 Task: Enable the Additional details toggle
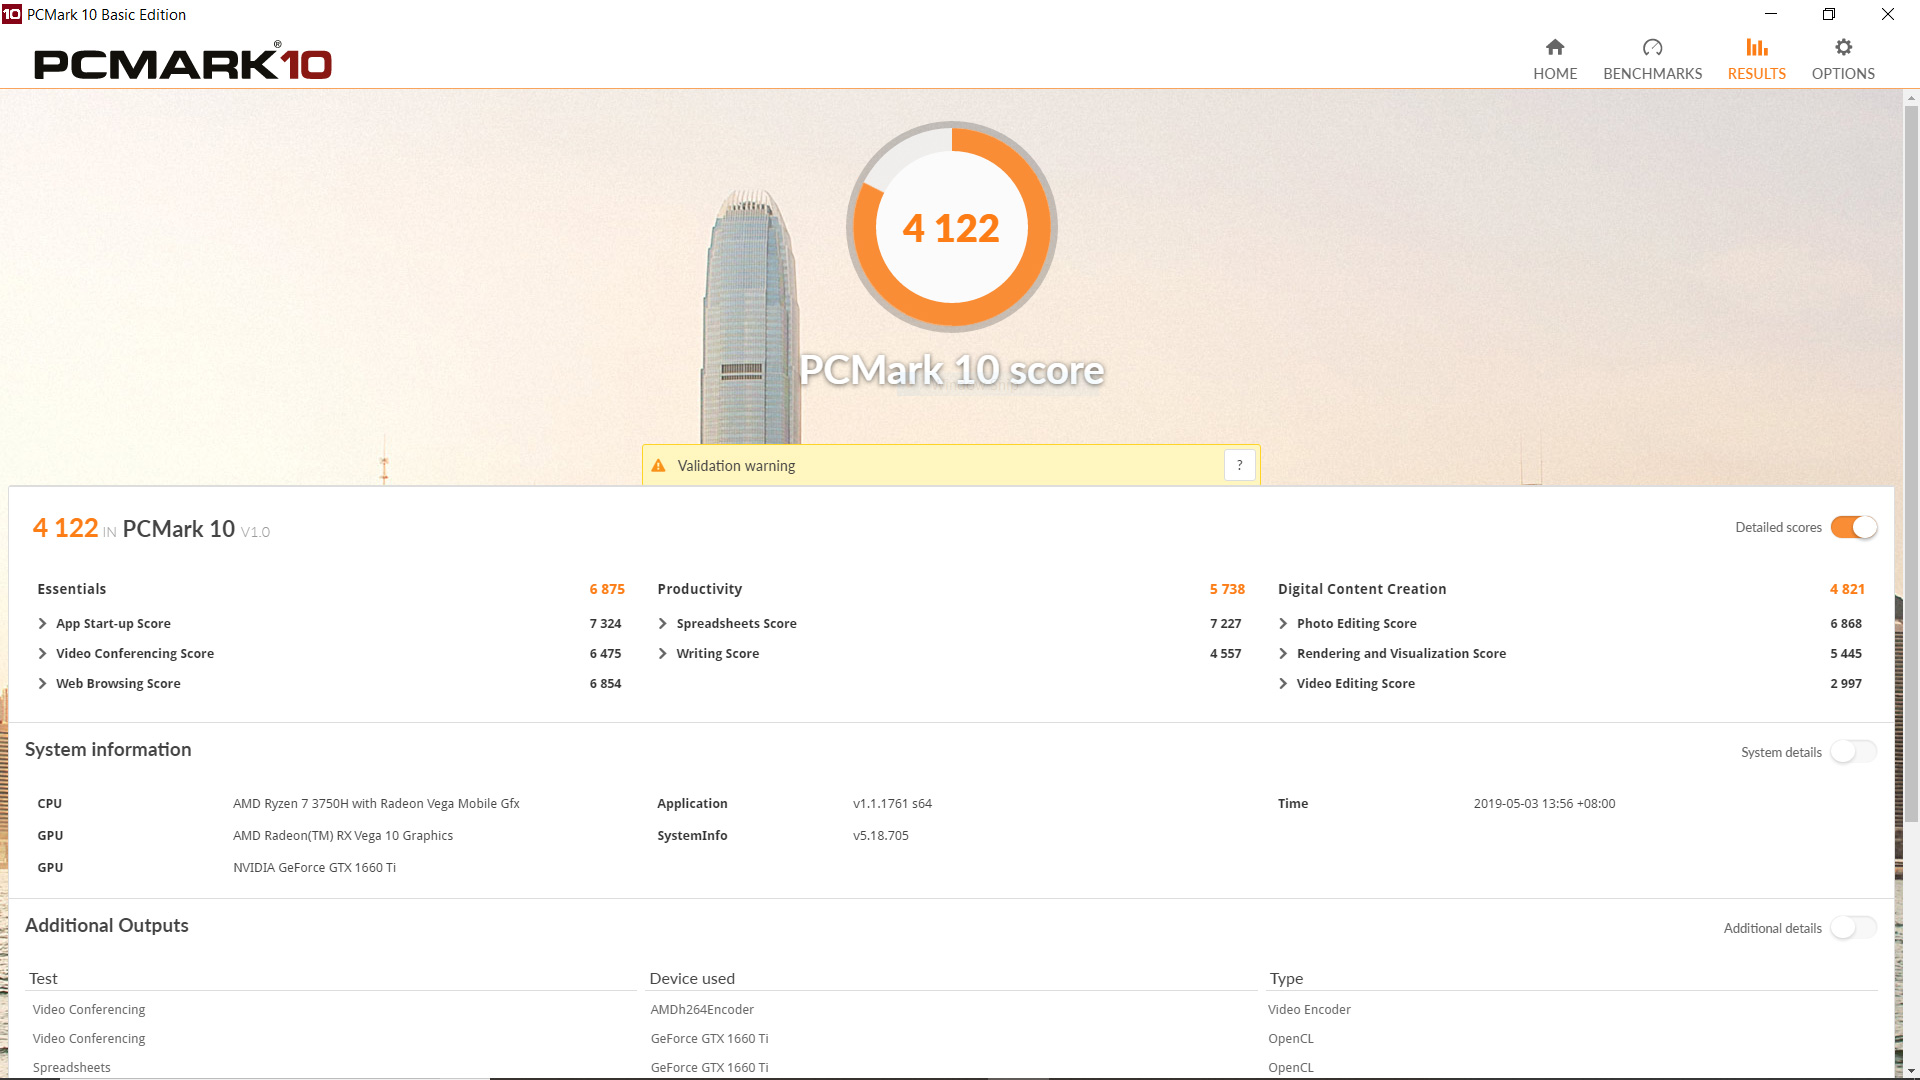(1854, 928)
